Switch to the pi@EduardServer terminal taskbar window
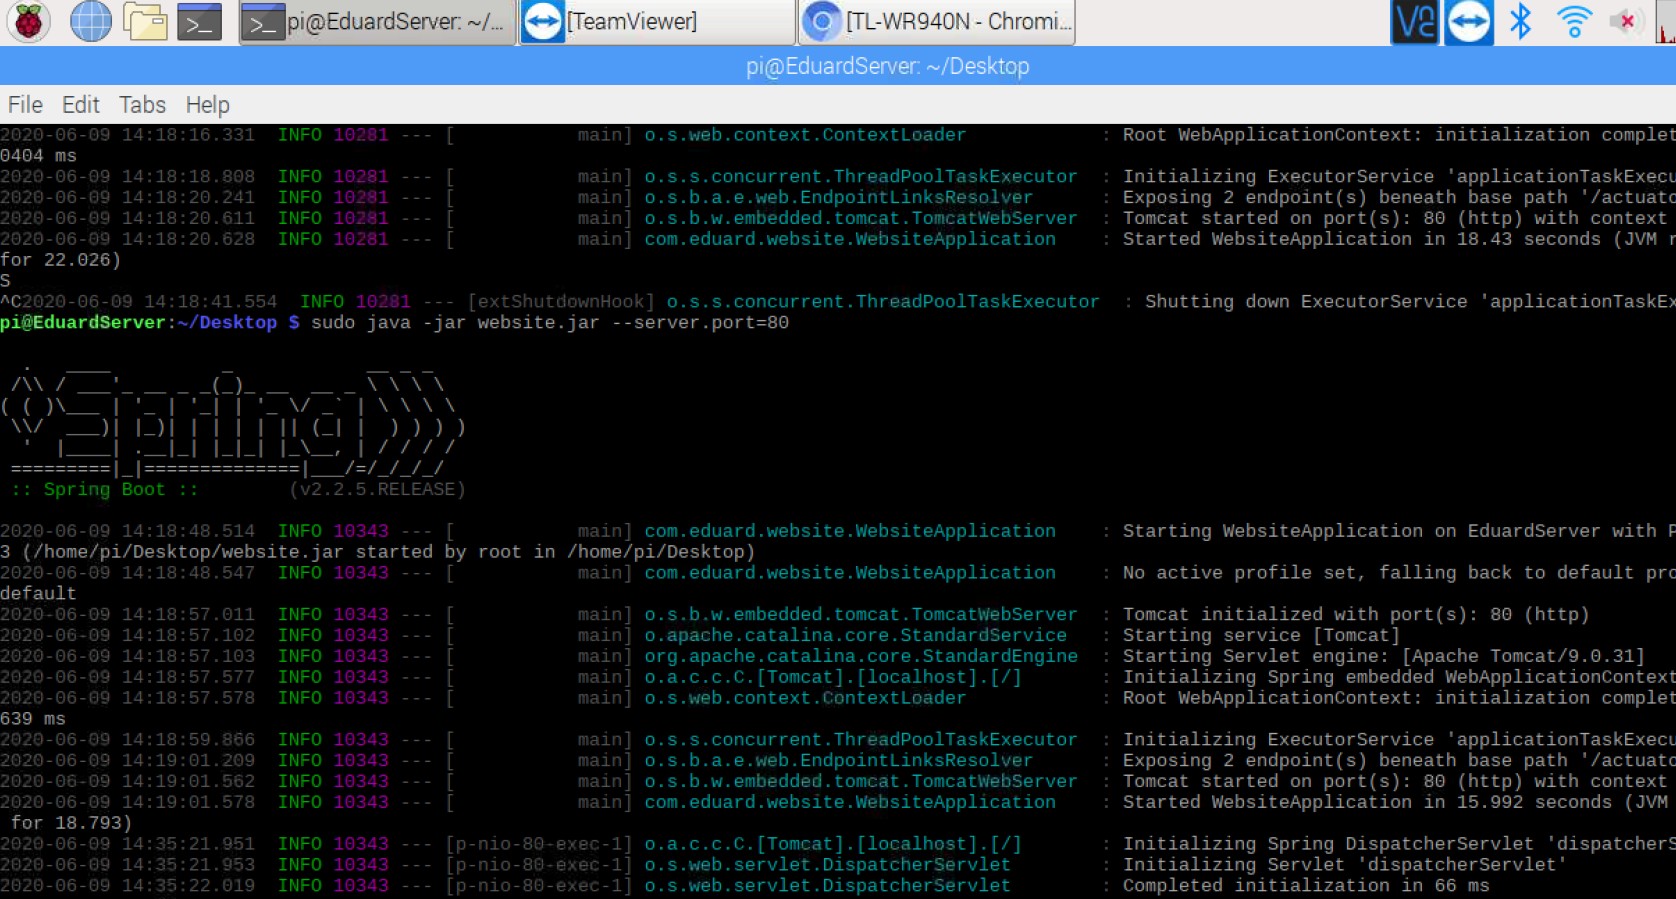The width and height of the screenshot is (1676, 899). [378, 22]
